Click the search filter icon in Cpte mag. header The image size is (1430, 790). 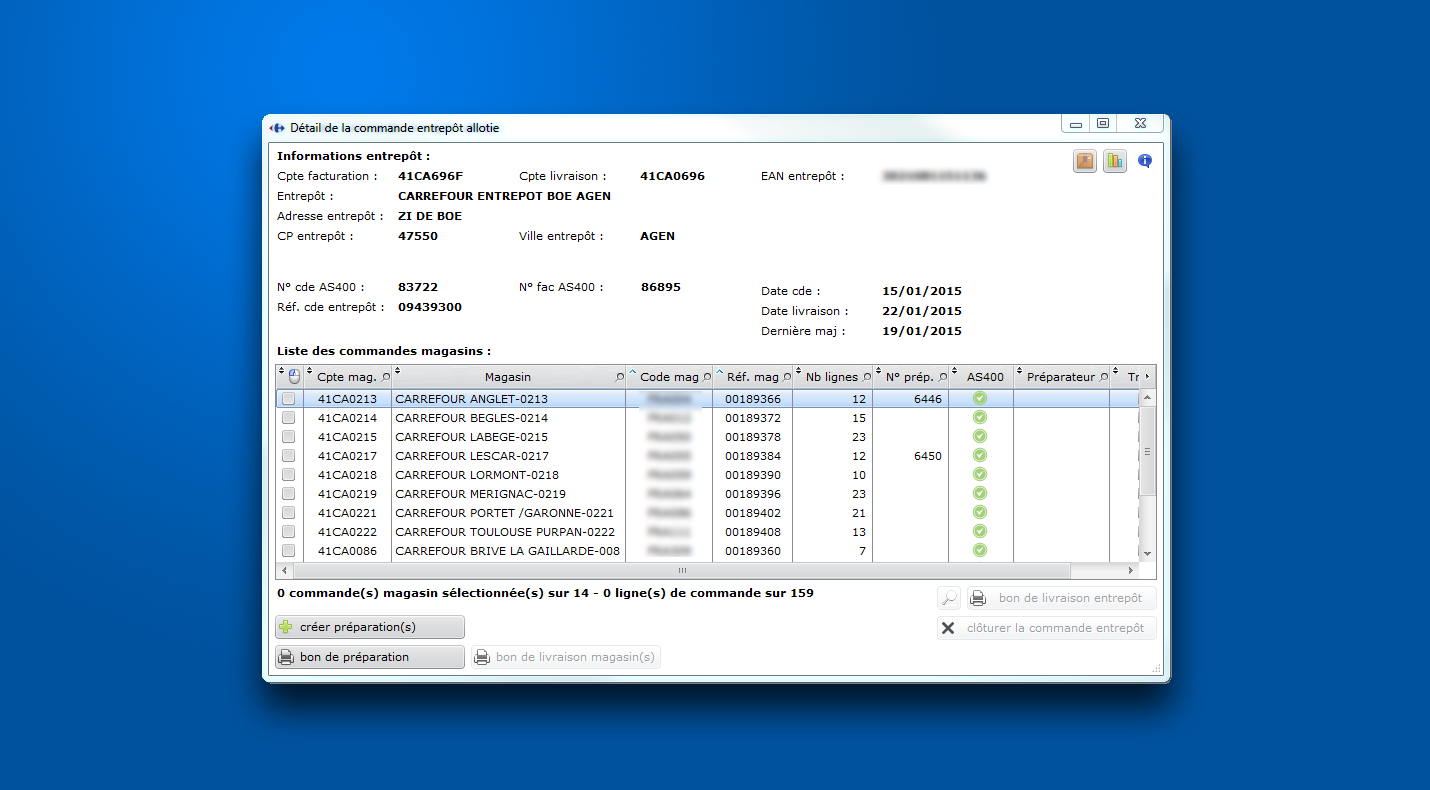pos(386,377)
